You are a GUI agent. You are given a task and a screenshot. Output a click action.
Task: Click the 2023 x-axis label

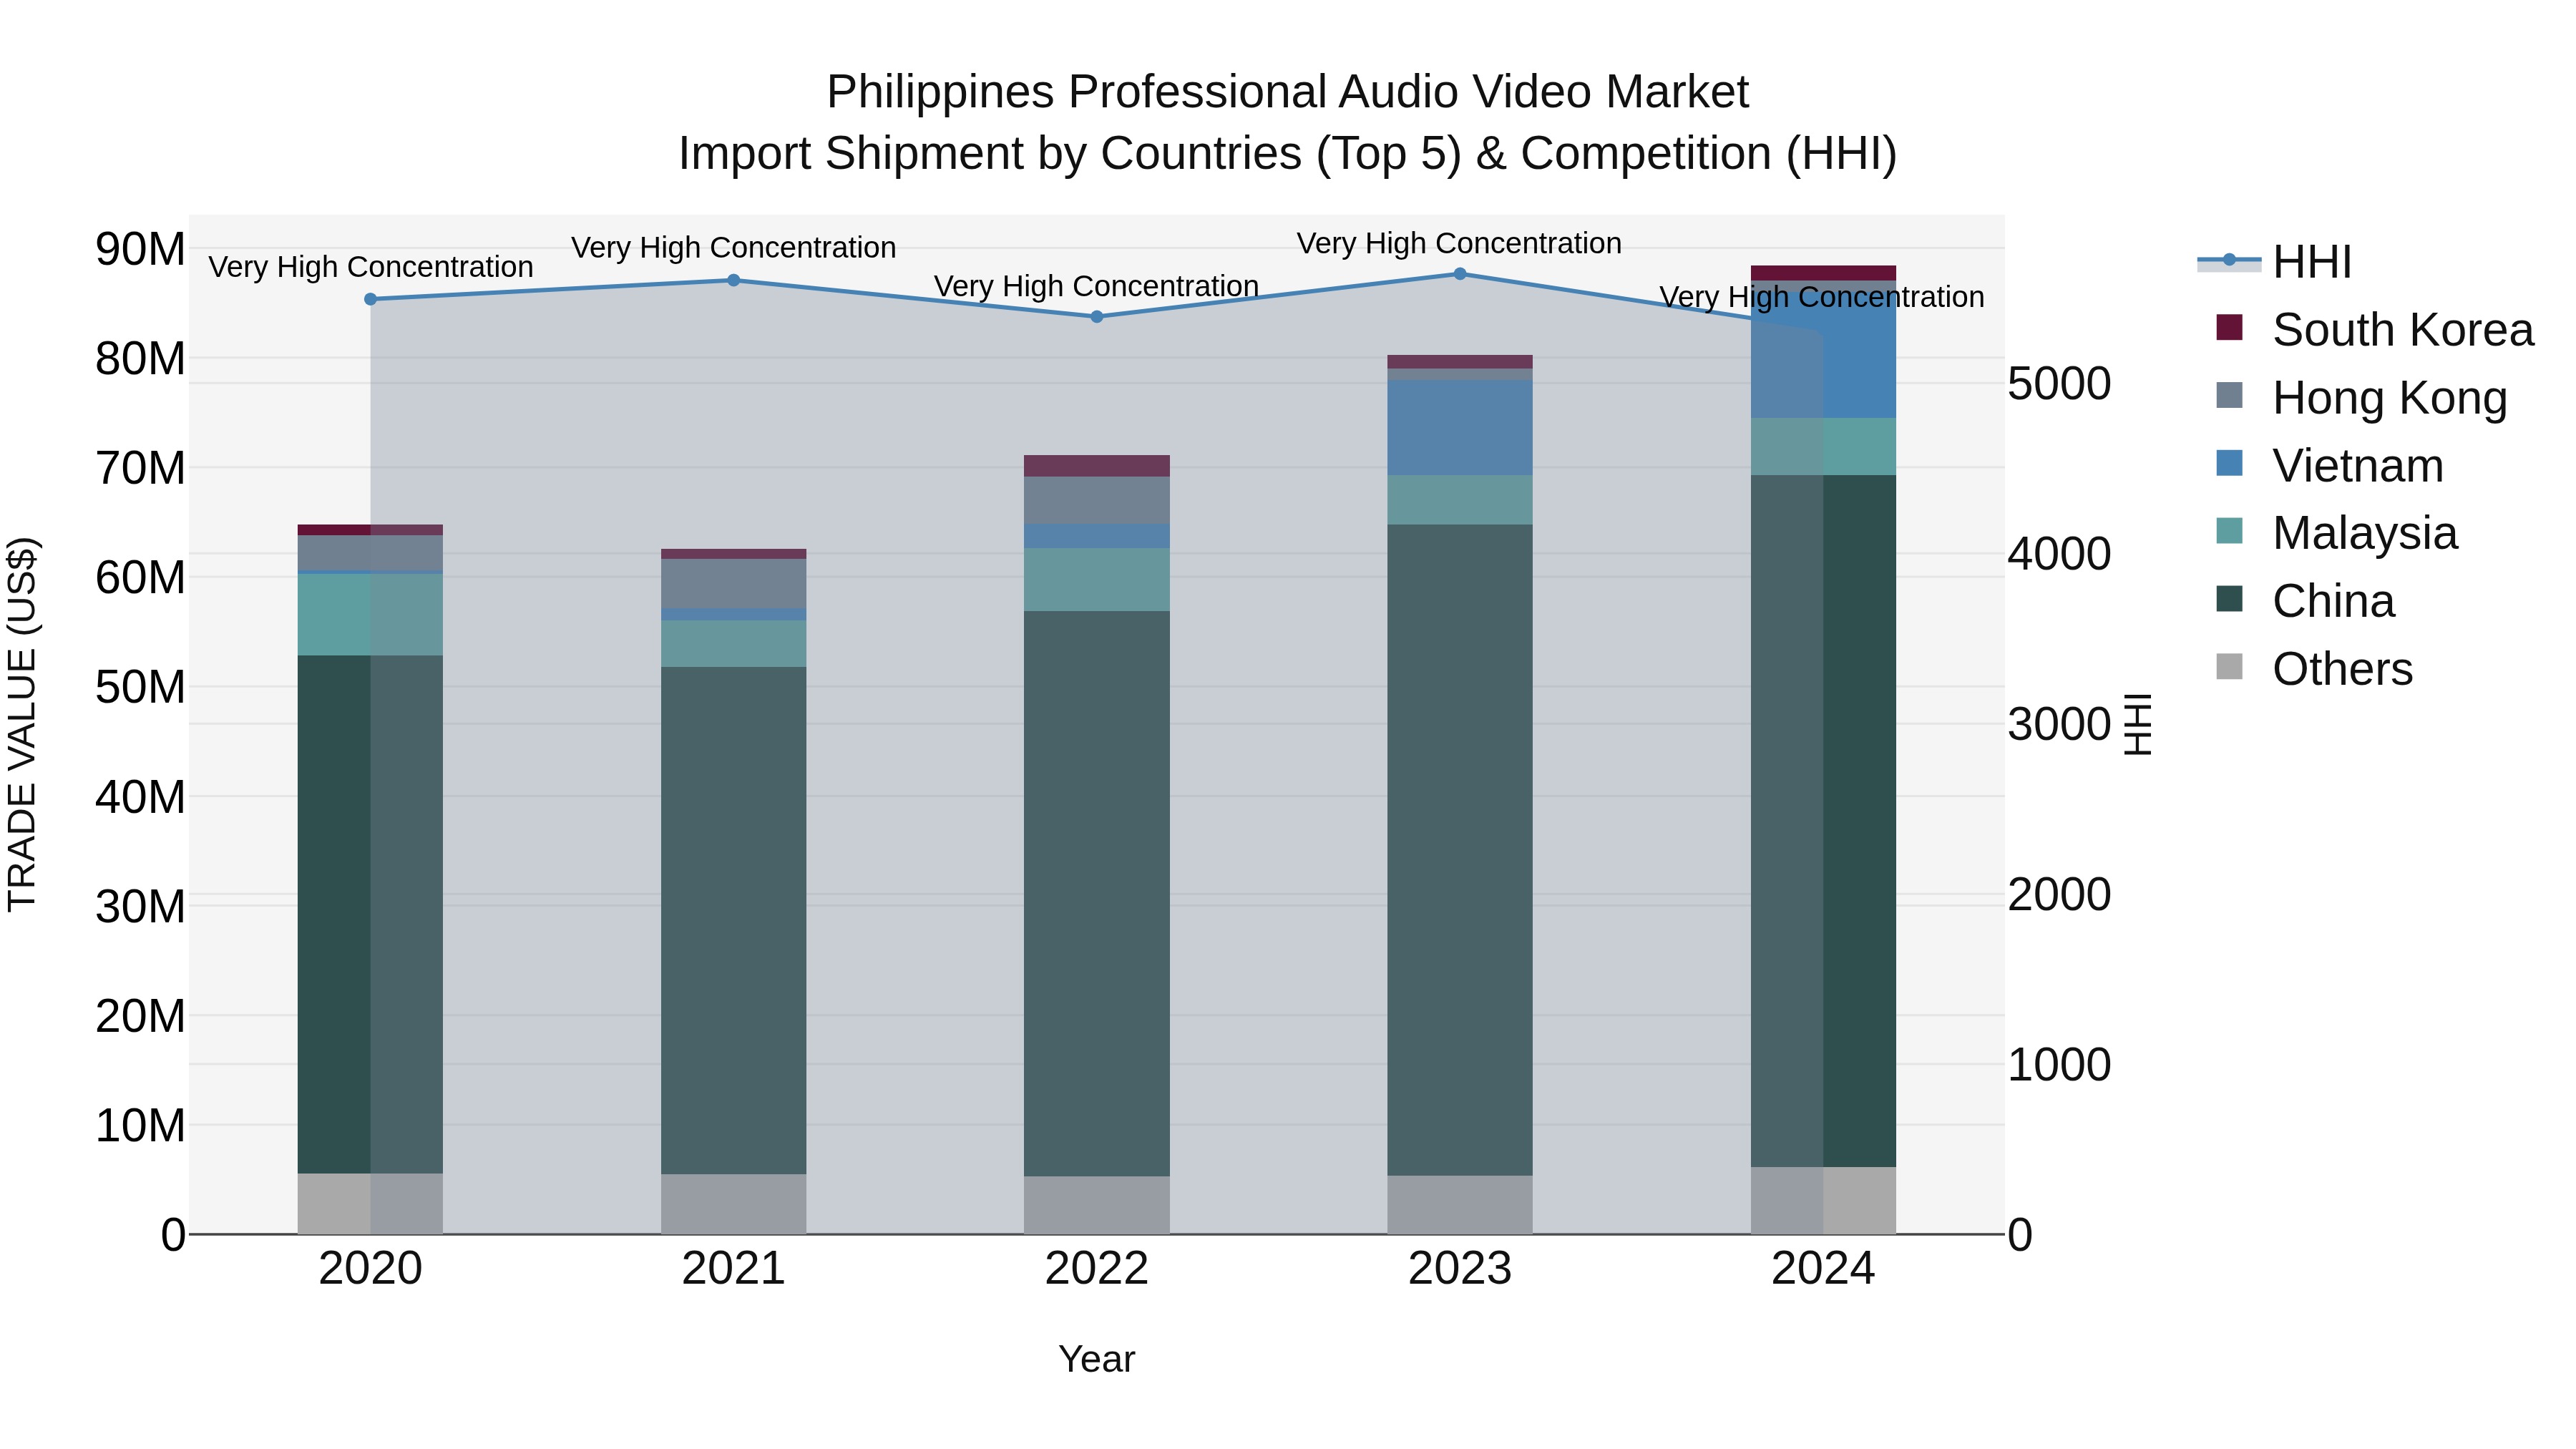pos(1460,1269)
